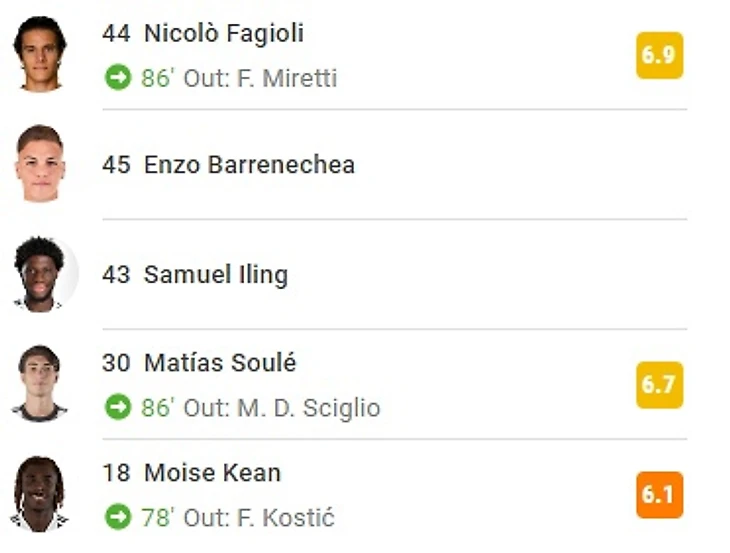
Task: Click shirt number 45 beside Barrenechea
Action: tap(116, 164)
